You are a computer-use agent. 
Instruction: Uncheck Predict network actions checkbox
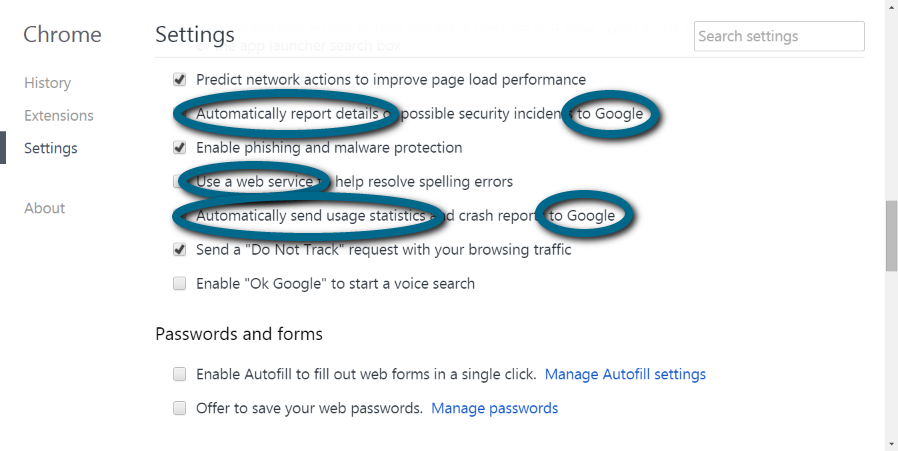180,79
